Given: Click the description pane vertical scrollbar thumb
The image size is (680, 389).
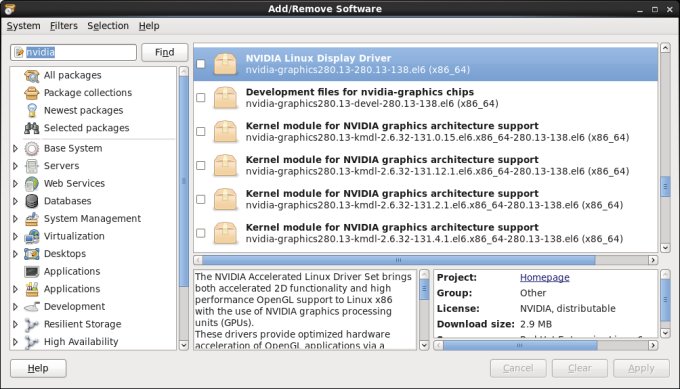Looking at the screenshot, I should tap(424, 290).
